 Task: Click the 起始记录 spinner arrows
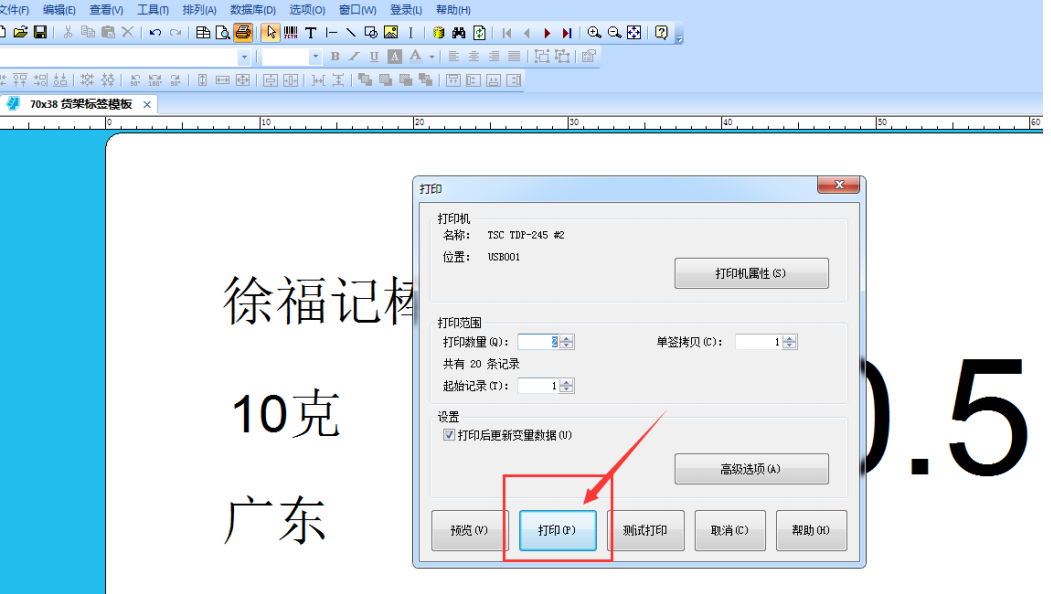pyautogui.click(x=567, y=385)
